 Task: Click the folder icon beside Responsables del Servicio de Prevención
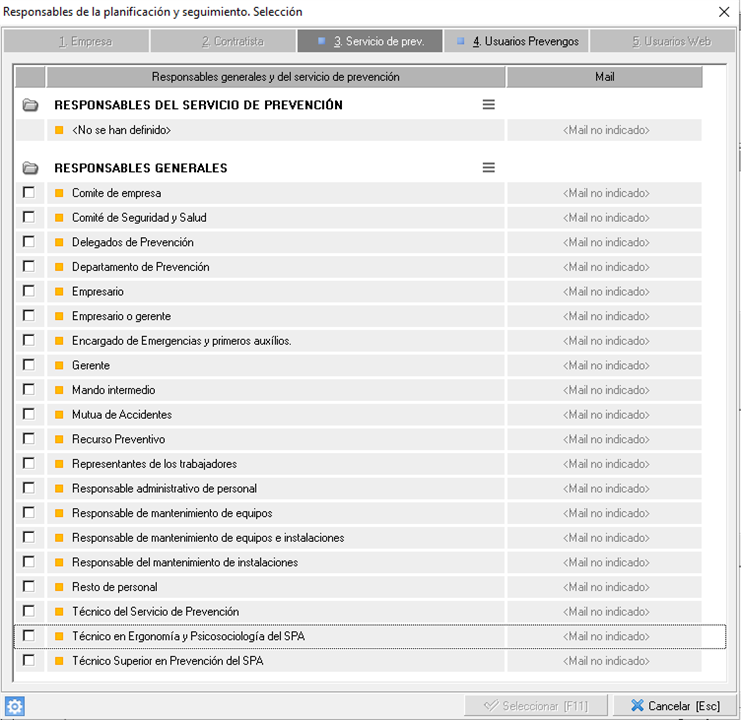[30, 105]
